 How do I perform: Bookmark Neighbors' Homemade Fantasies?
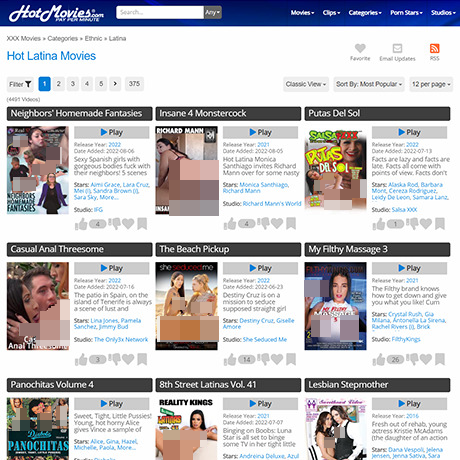tap(142, 224)
